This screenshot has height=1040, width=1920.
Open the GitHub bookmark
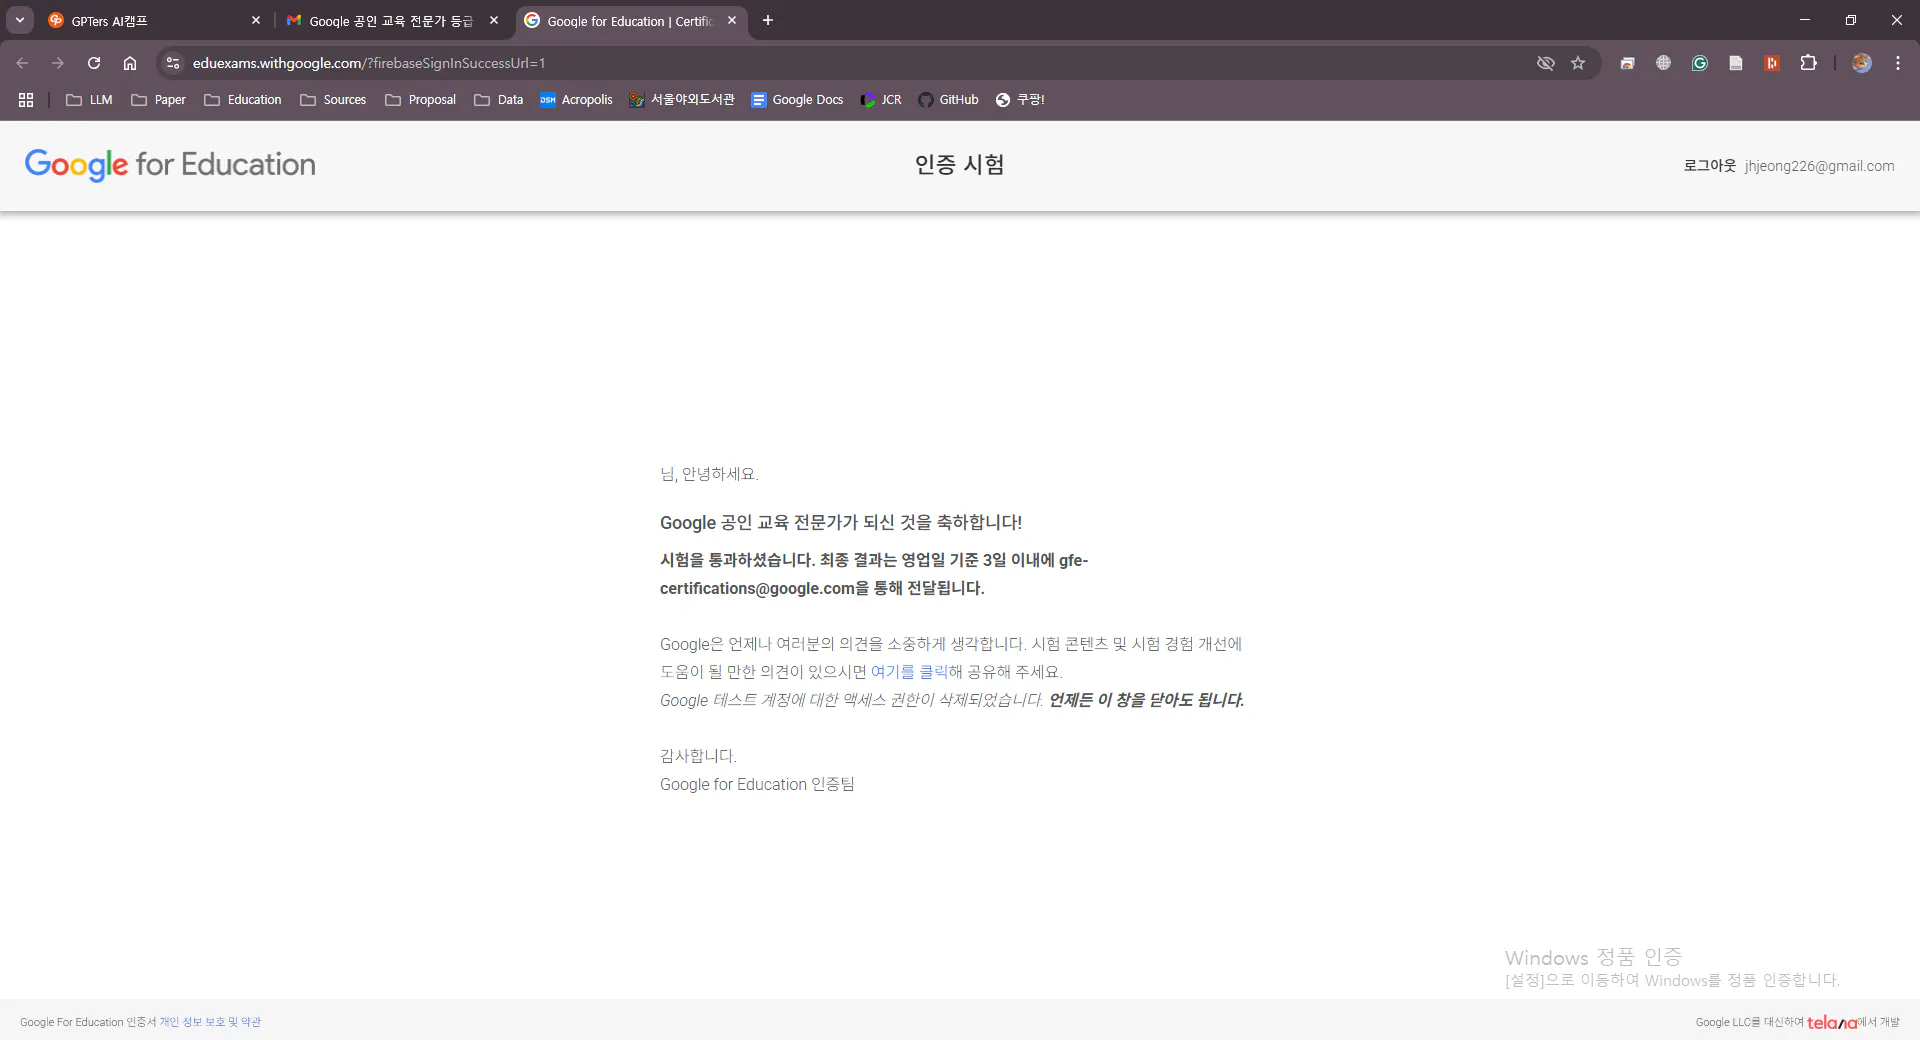(x=947, y=100)
